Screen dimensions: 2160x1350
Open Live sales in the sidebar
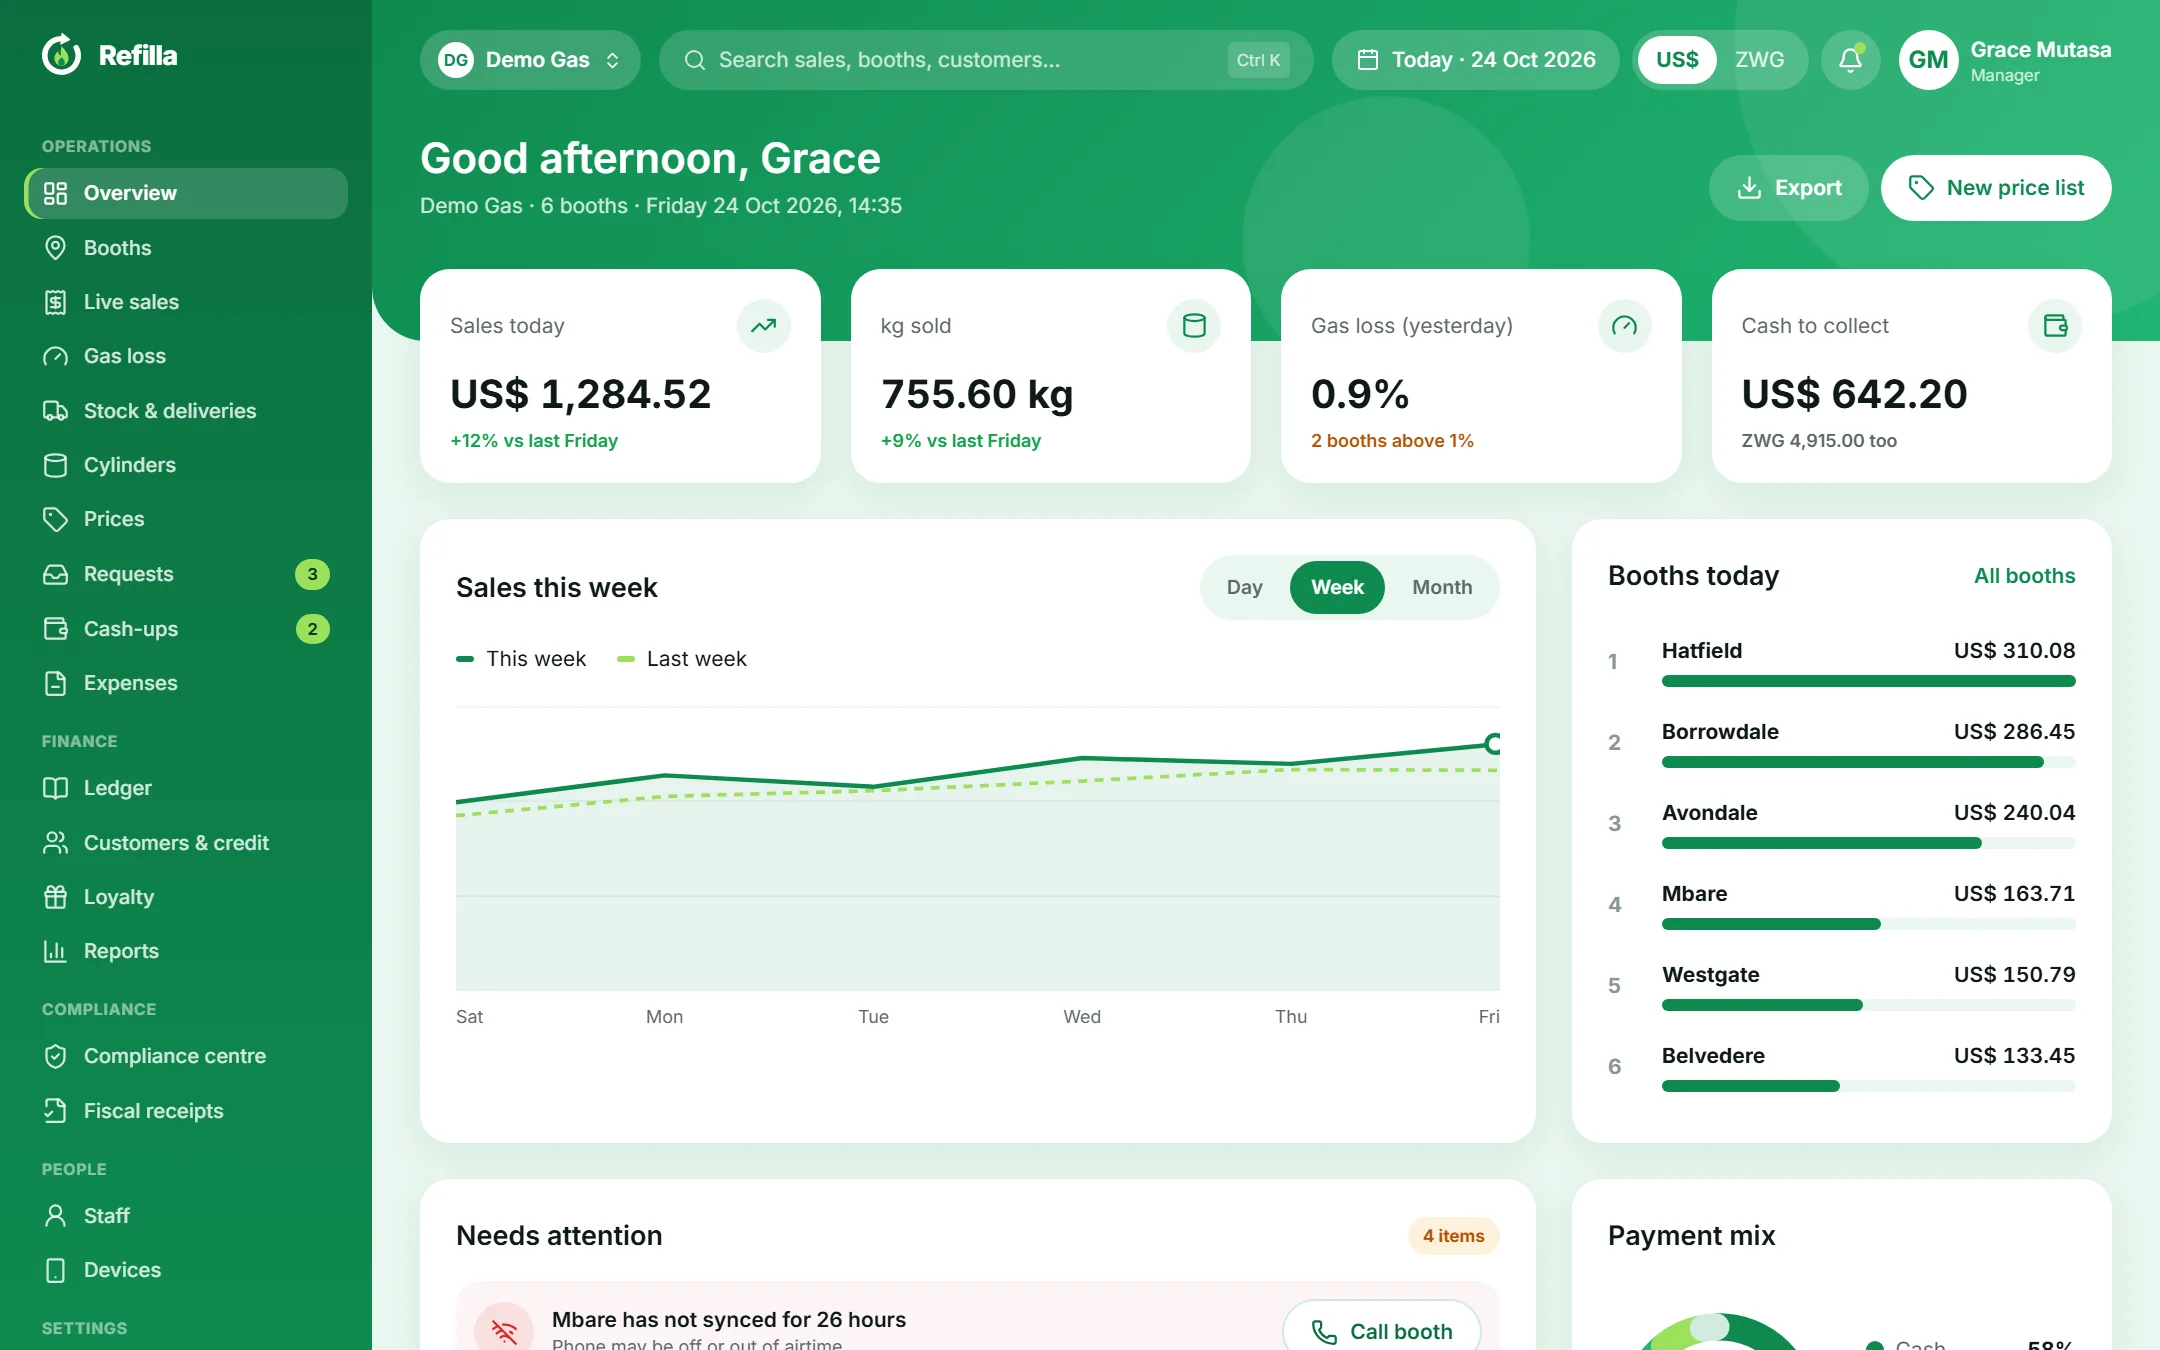tap(186, 302)
